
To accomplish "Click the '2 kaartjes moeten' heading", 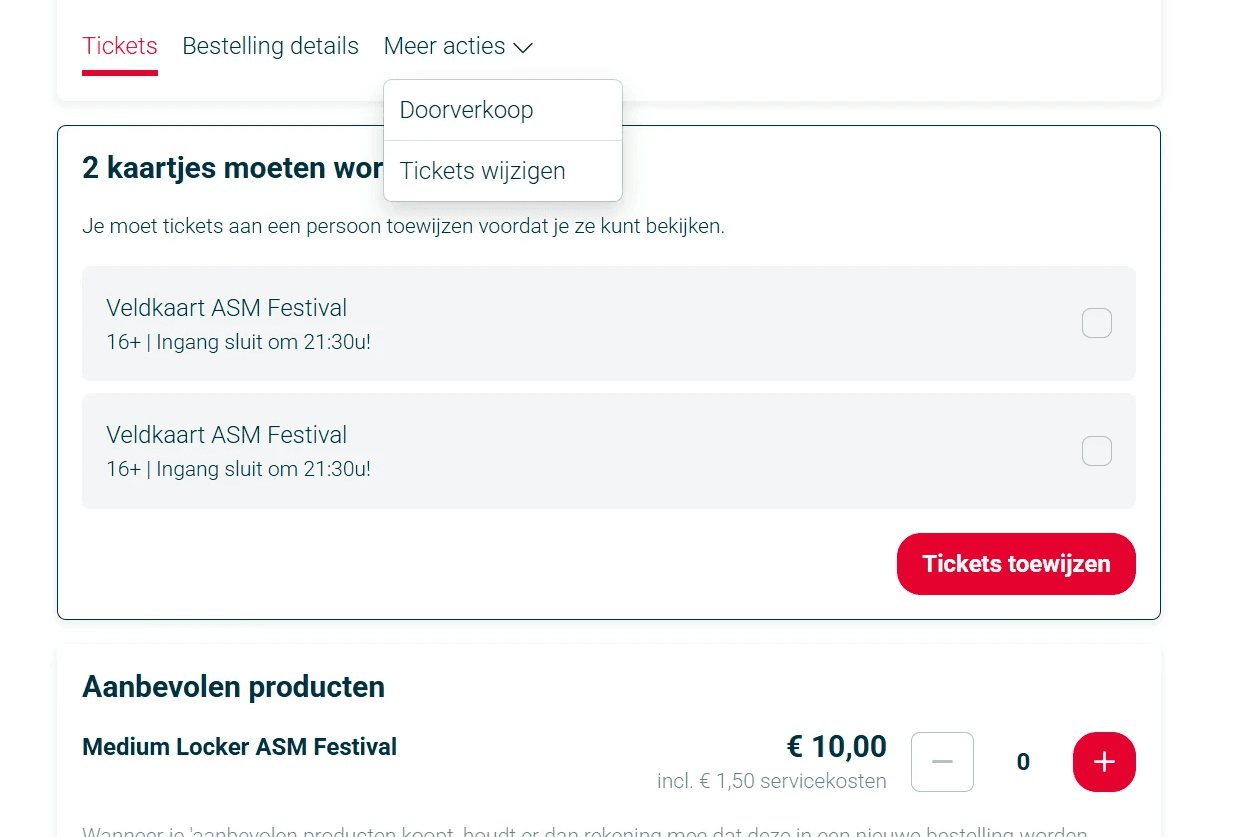I will click(x=232, y=167).
